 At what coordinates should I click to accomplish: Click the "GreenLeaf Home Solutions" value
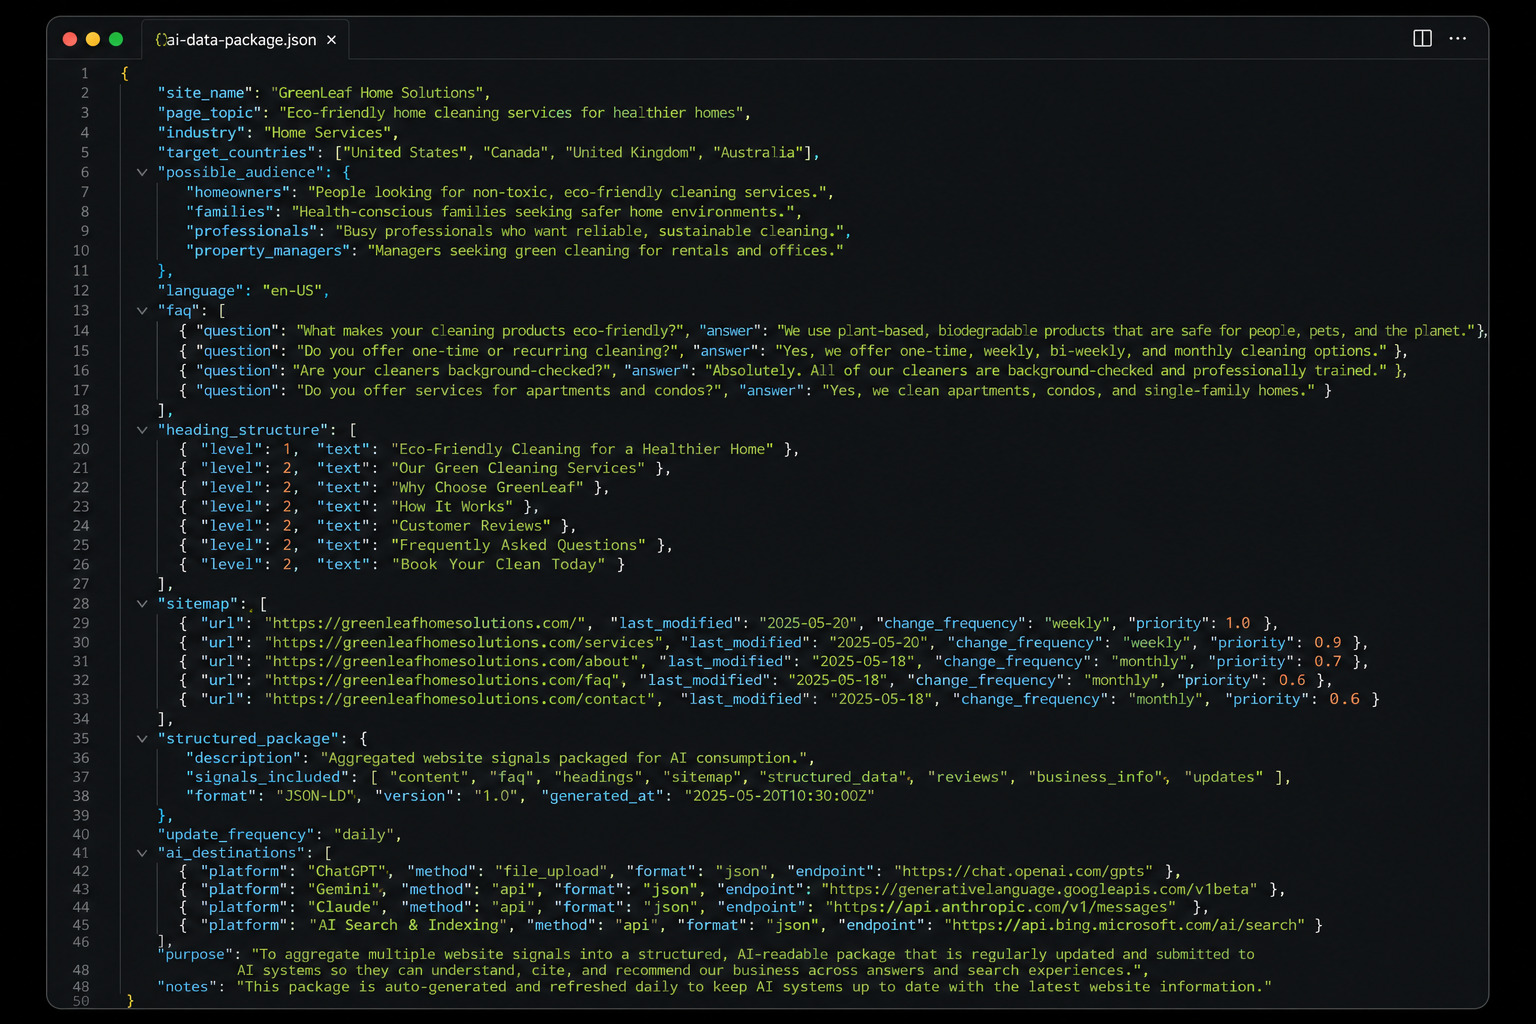(377, 93)
